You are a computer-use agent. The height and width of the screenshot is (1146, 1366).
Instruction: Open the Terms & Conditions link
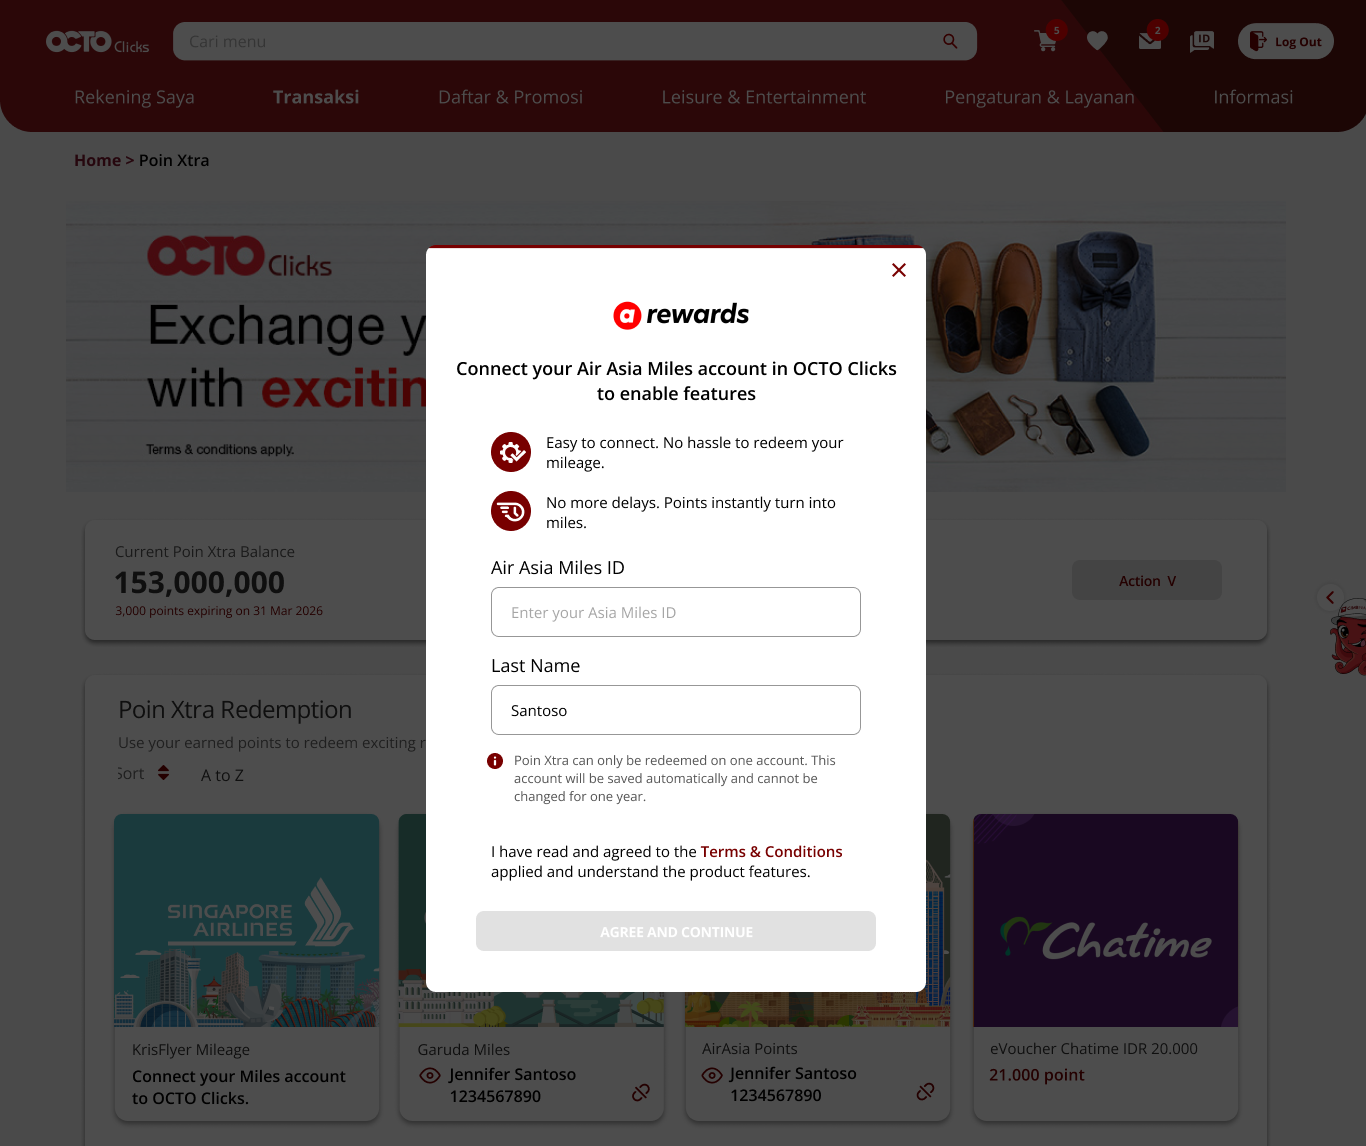pos(771,851)
